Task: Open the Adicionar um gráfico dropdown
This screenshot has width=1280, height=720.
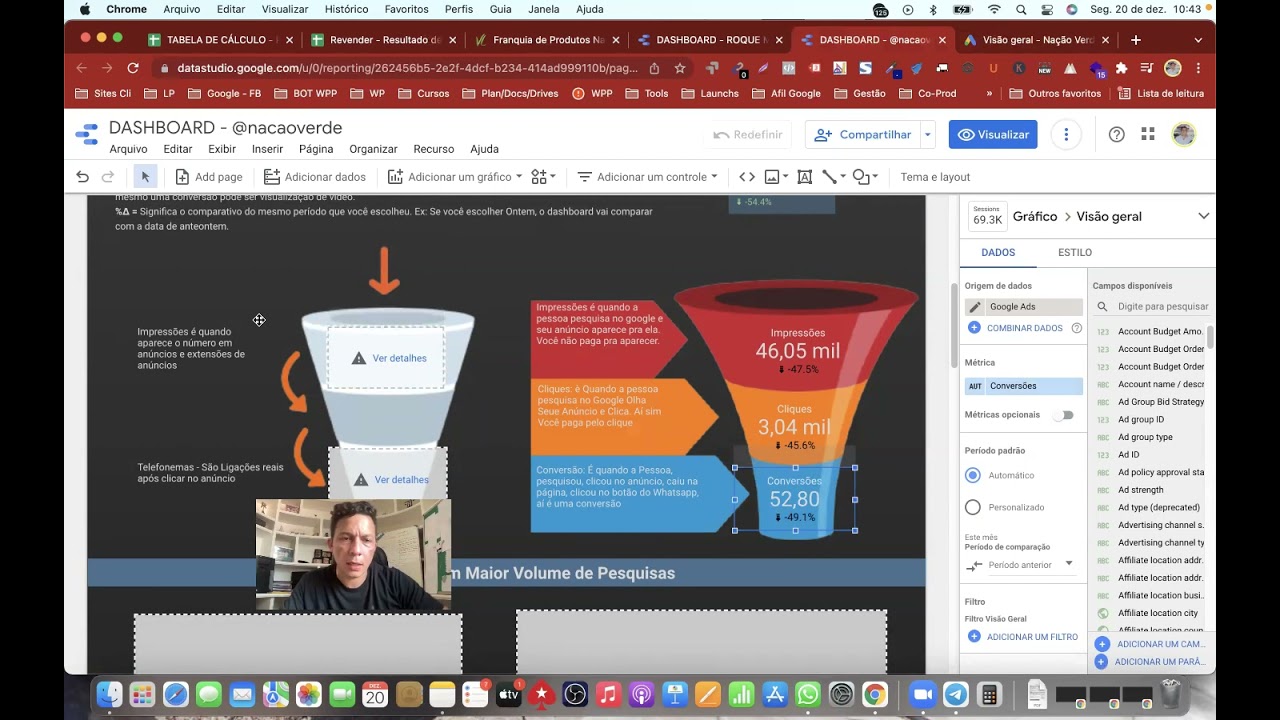Action: 455,177
